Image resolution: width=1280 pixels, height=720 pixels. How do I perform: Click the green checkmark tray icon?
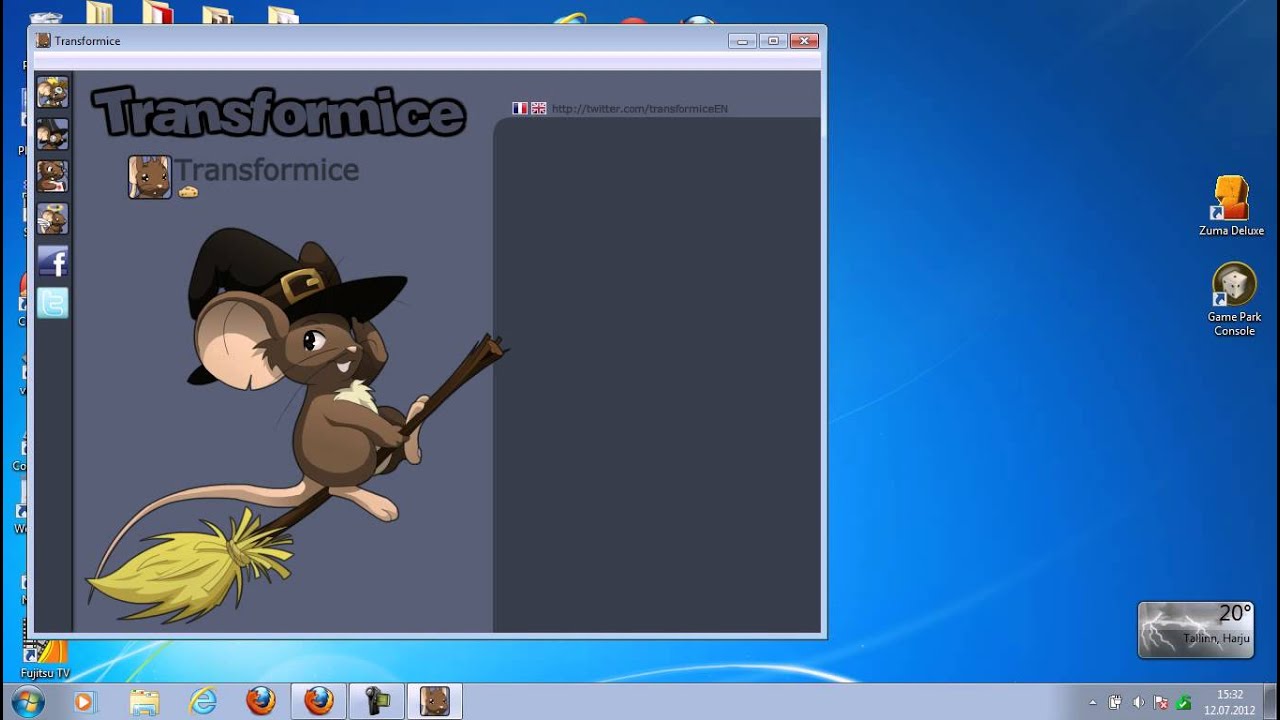pyautogui.click(x=1184, y=703)
